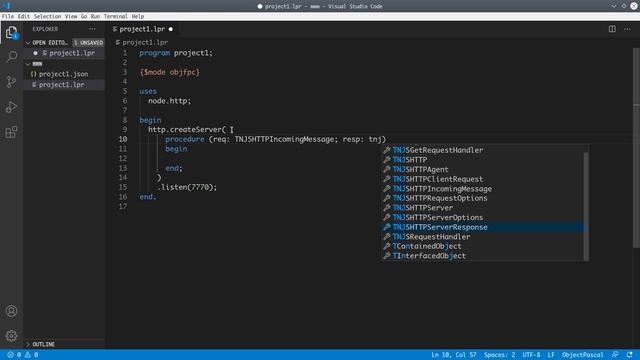Open the Extensions view

11,132
